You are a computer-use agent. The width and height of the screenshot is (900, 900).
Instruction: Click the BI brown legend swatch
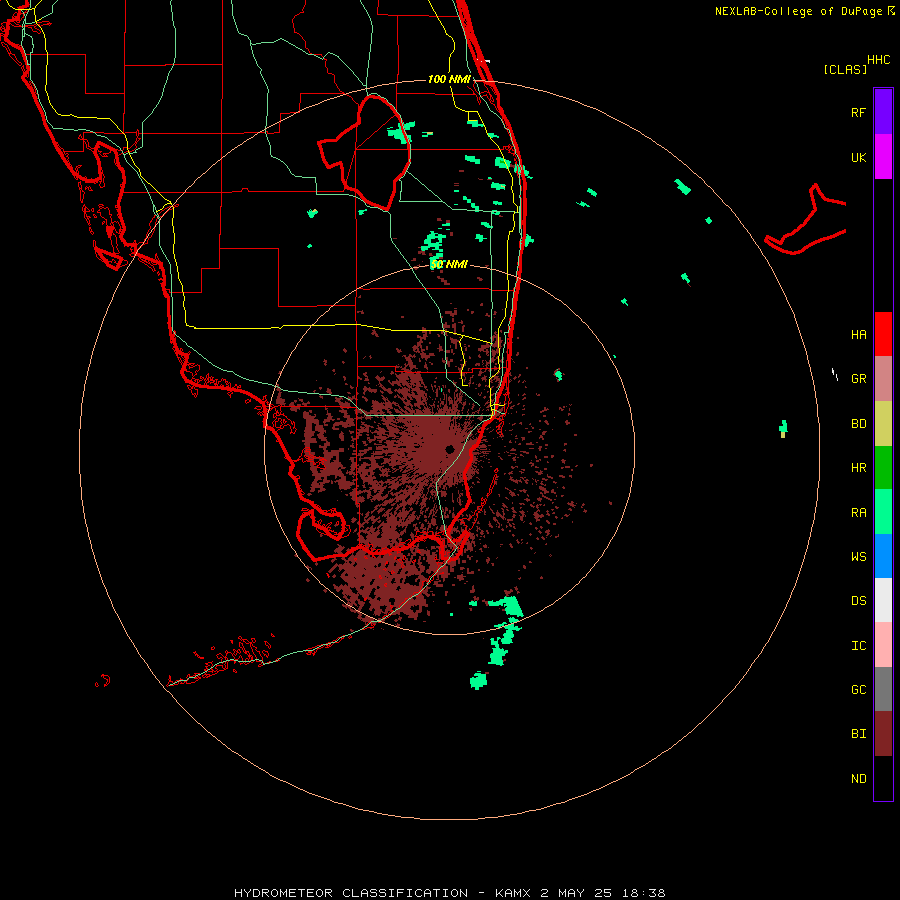883,734
